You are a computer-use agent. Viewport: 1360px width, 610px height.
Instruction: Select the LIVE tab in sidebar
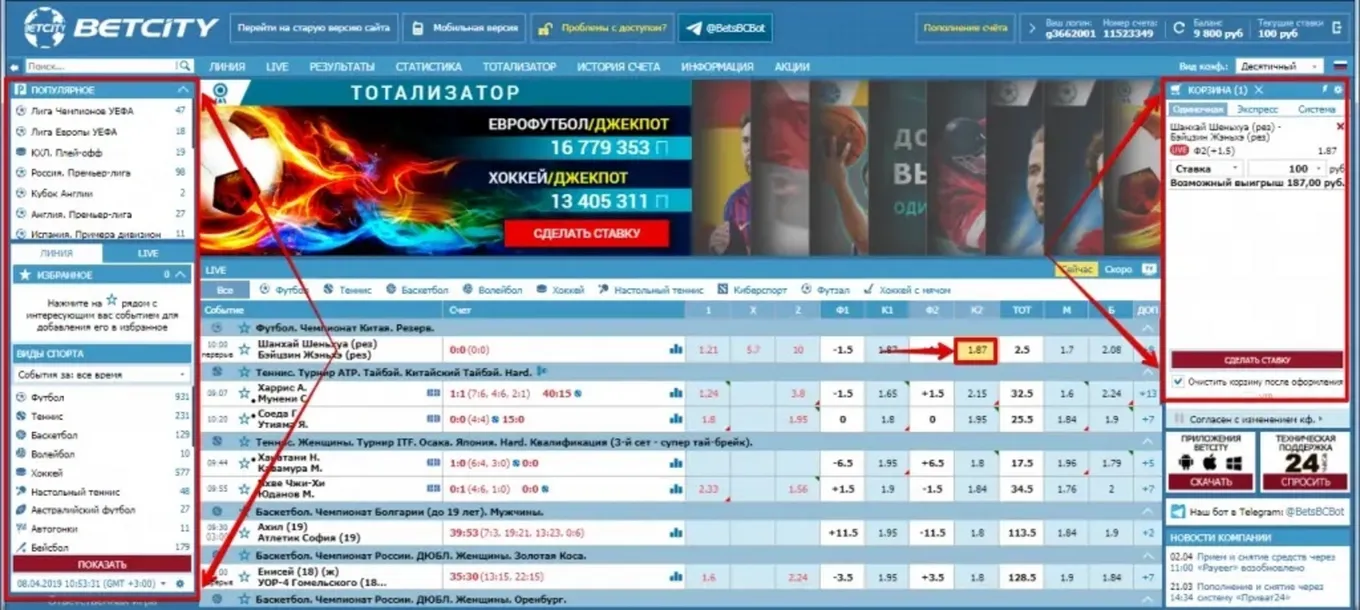[148, 254]
